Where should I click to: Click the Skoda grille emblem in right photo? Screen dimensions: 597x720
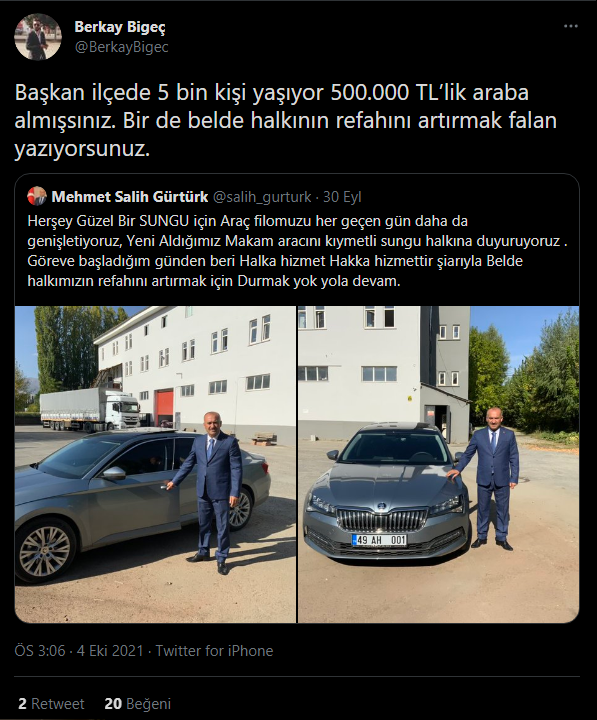click(381, 506)
